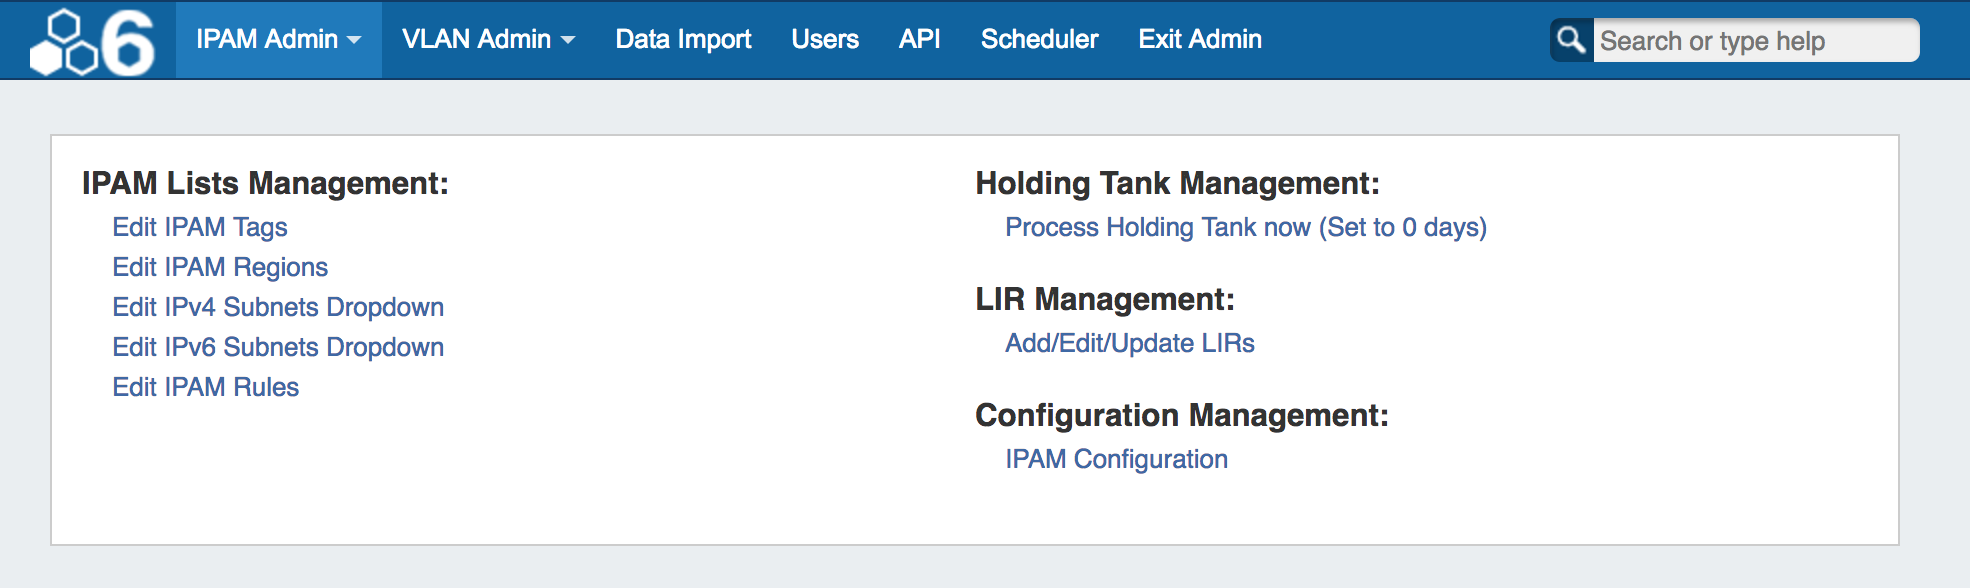The image size is (1970, 588).
Task: Click the magnifying glass search icon
Action: coord(1571,40)
